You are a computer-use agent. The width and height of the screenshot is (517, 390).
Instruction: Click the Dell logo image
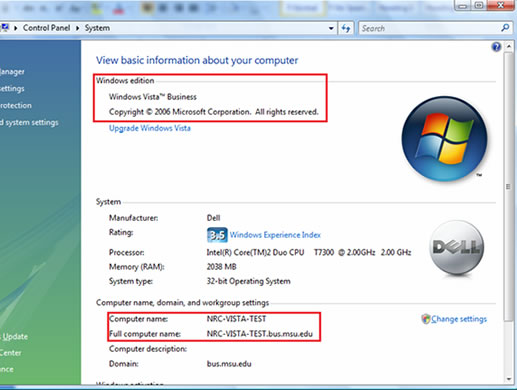(x=457, y=248)
